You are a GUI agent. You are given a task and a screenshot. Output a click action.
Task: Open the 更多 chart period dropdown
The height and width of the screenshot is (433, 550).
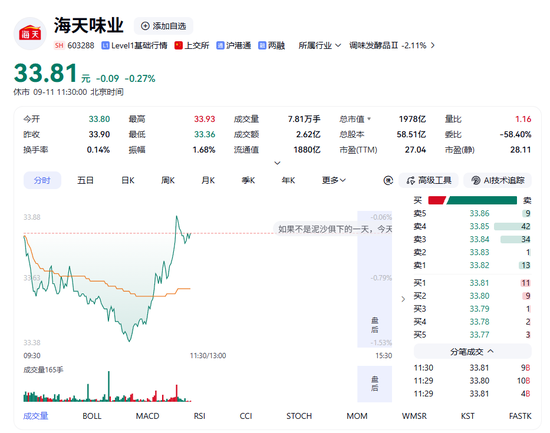[334, 180]
